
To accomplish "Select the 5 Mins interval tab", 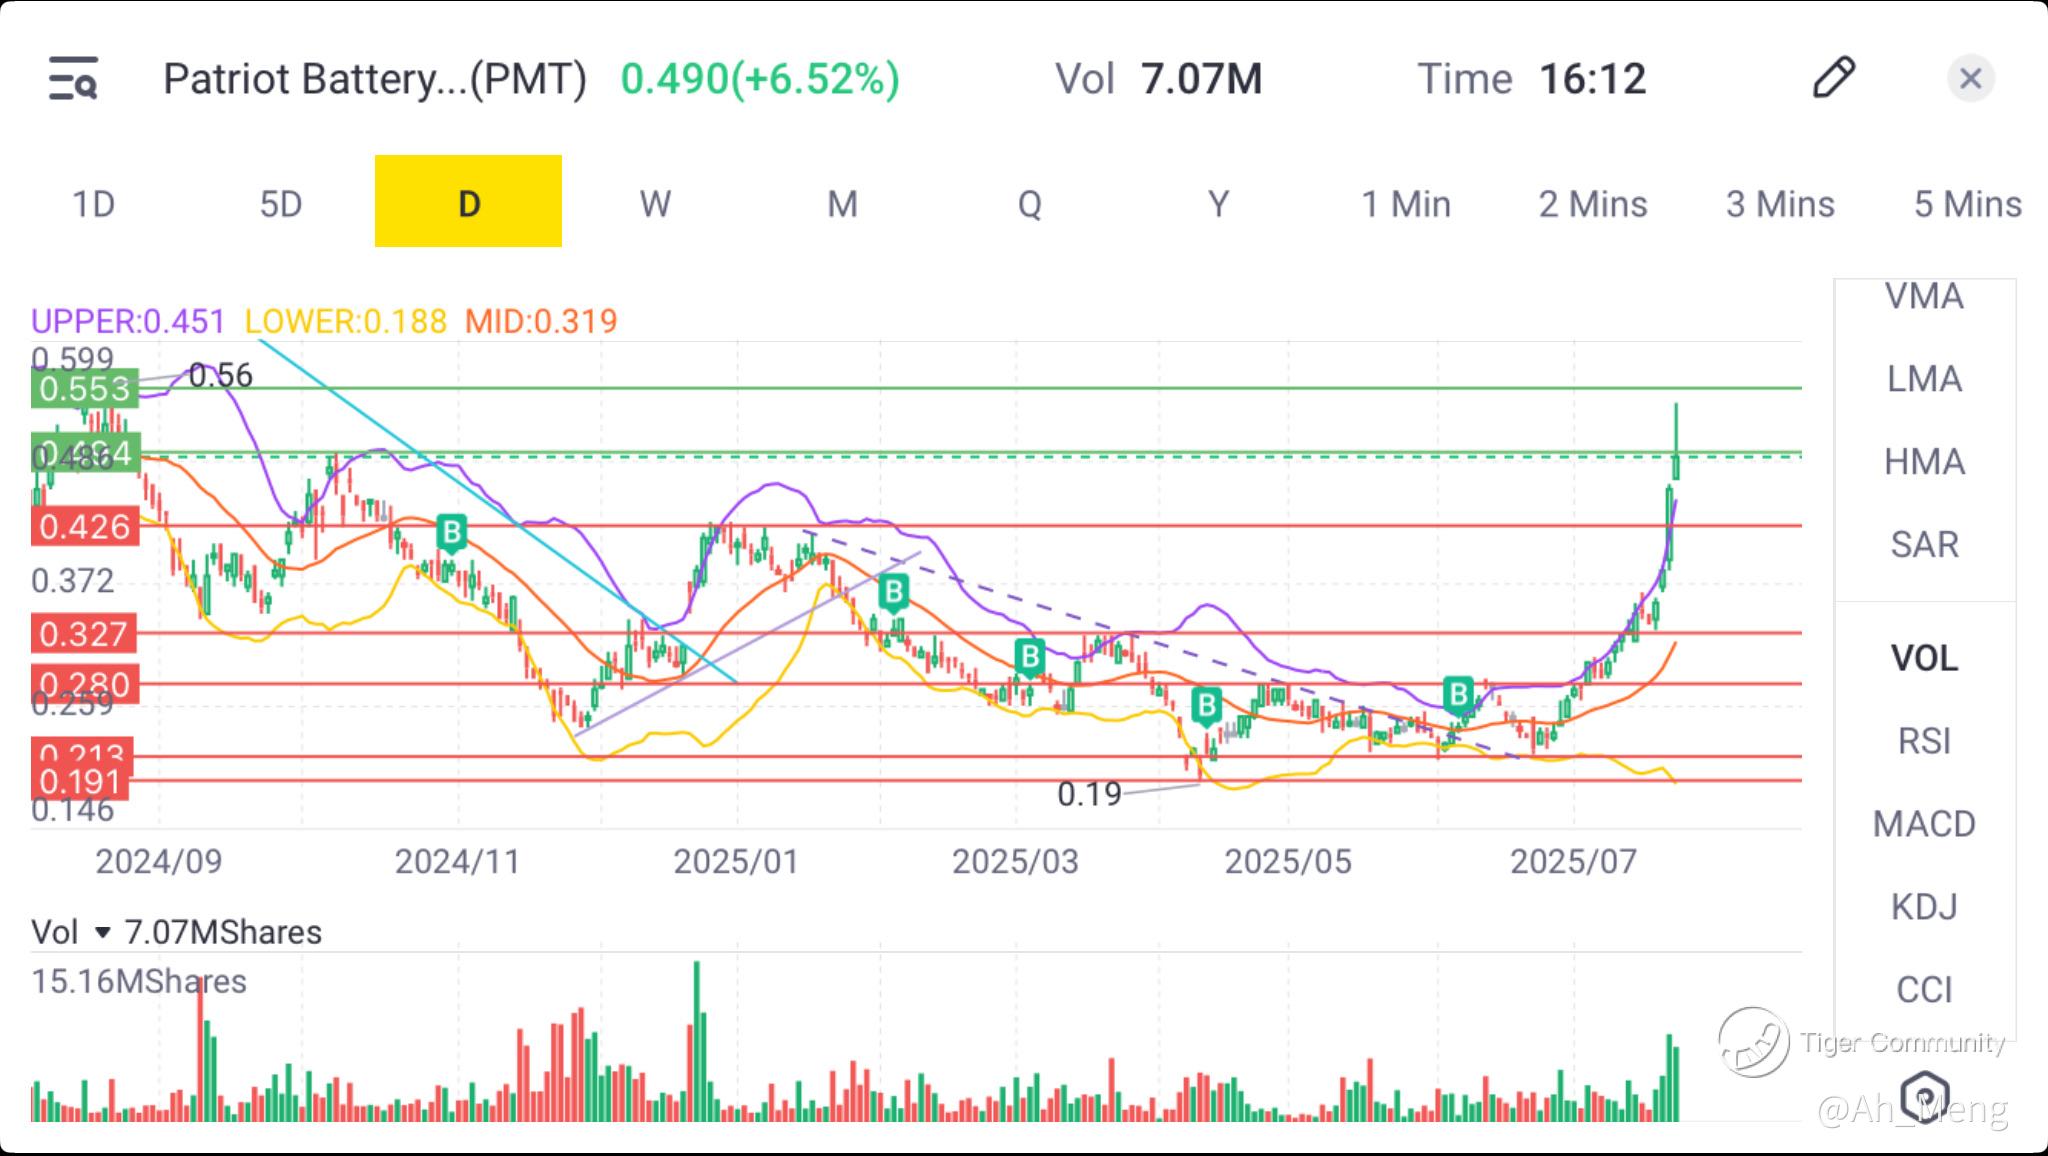I will 1966,204.
